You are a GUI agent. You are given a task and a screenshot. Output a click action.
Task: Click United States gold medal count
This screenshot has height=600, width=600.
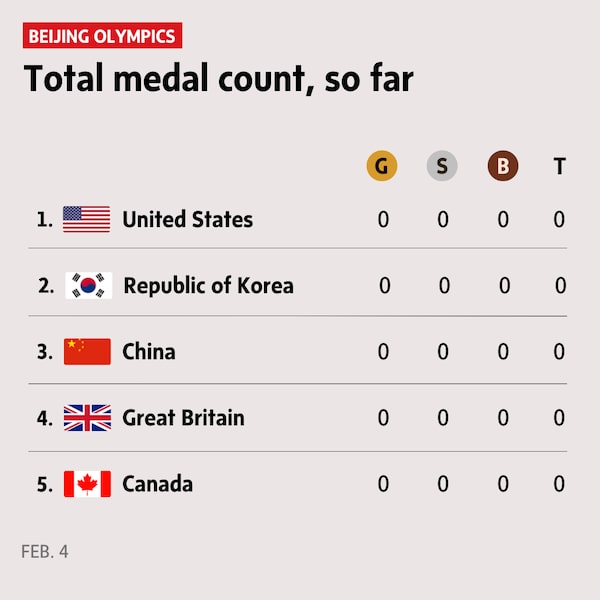coord(383,219)
